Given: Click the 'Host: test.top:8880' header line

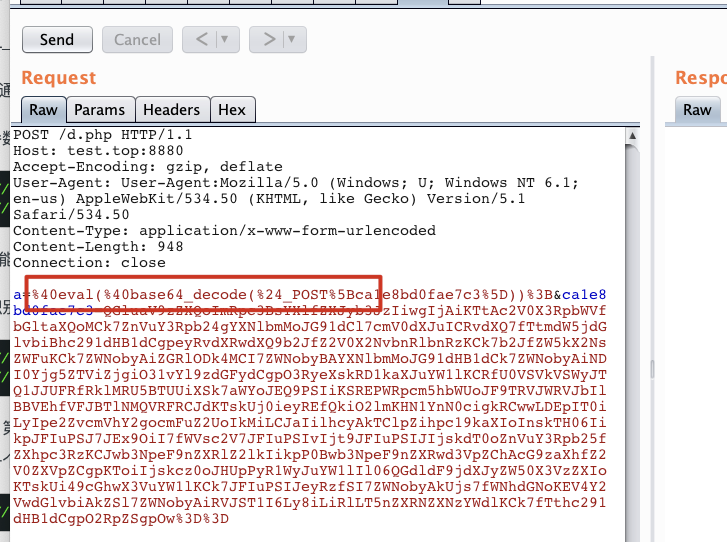Looking at the screenshot, I should point(98,151).
